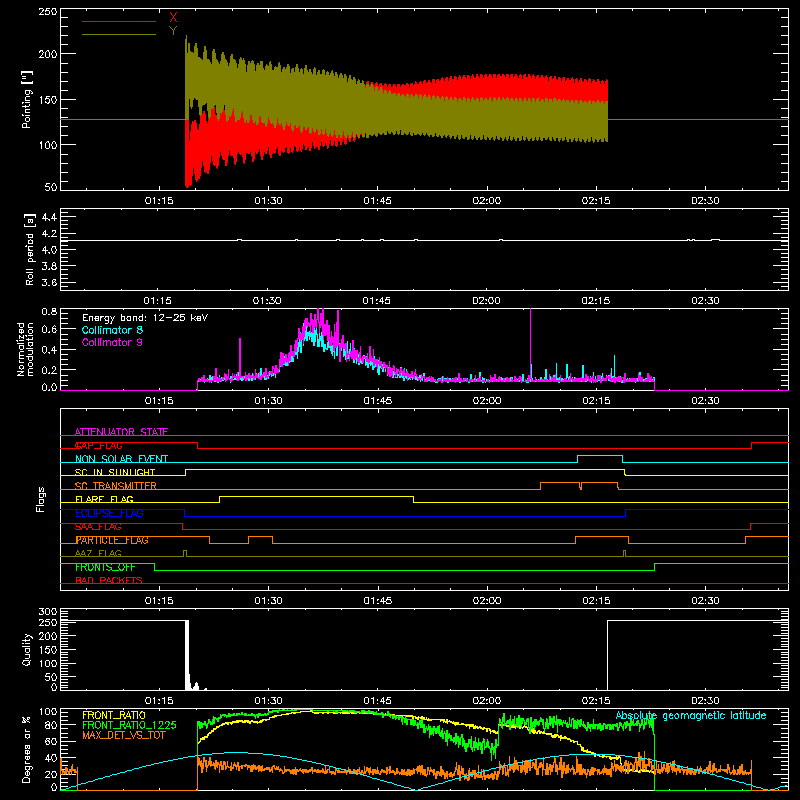Screen dimensions: 800x800
Task: Click the 01:15 tick label under Quality plot
Action: [x=159, y=701]
